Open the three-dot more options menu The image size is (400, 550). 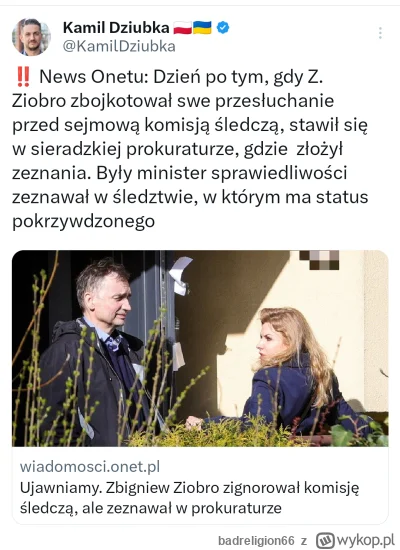point(380,33)
